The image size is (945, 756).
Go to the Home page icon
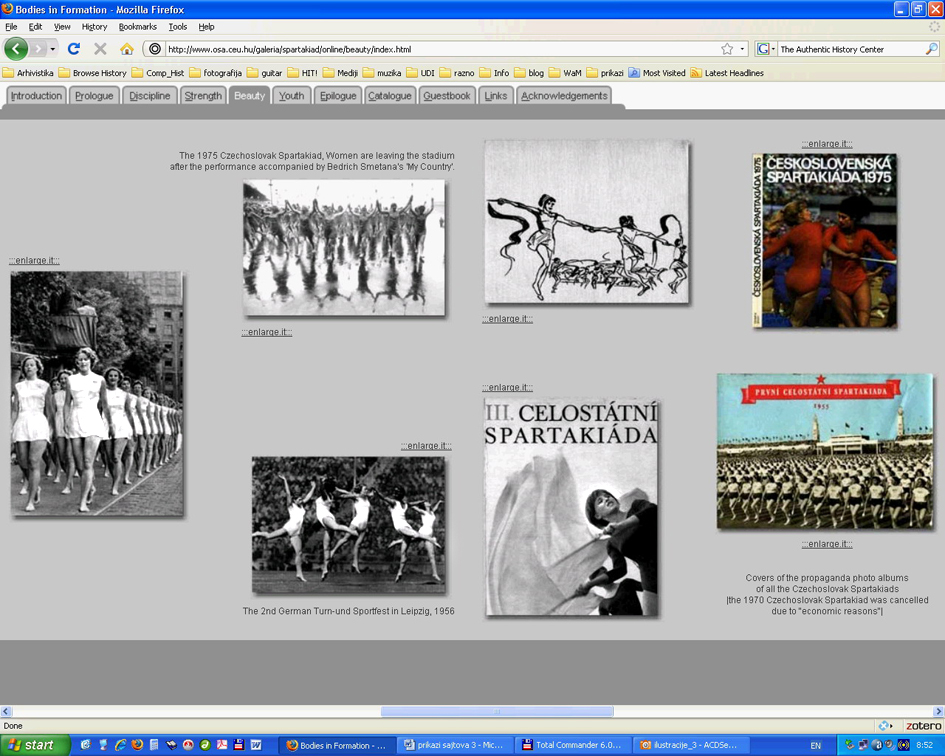[x=127, y=48]
